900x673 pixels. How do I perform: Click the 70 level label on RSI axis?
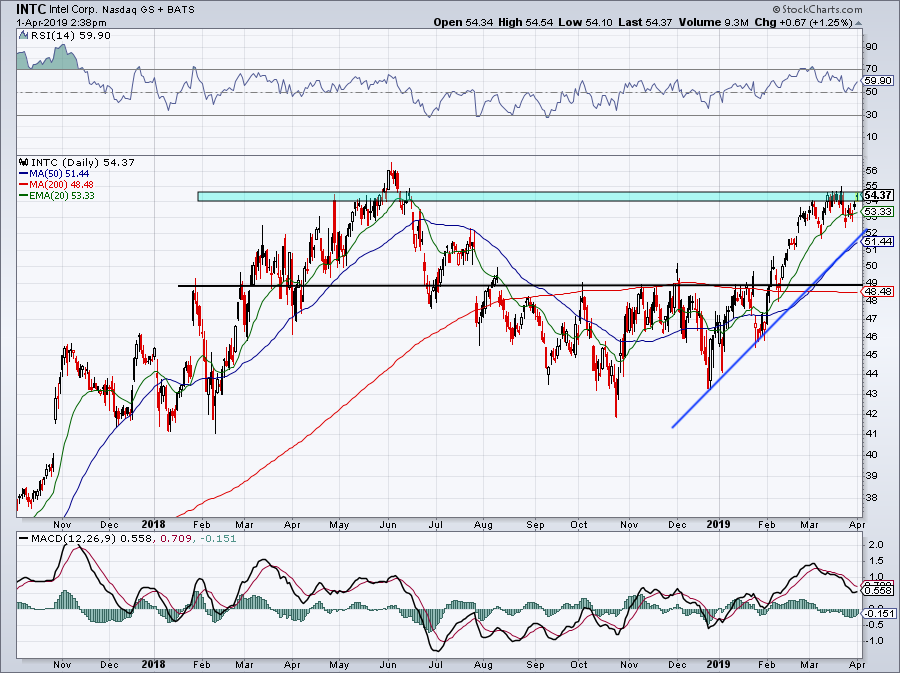click(871, 69)
